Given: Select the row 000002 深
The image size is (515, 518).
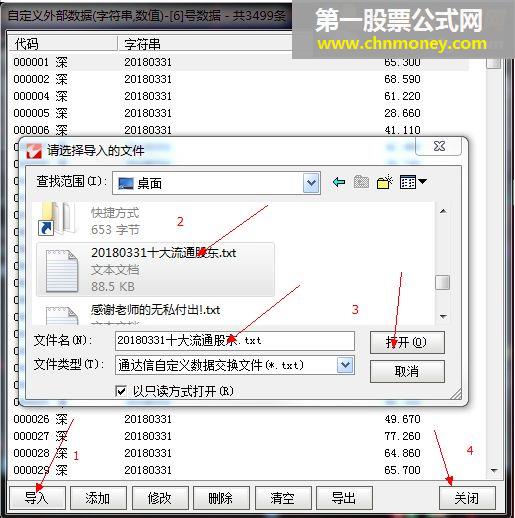Looking at the screenshot, I should pyautogui.click(x=239, y=79).
